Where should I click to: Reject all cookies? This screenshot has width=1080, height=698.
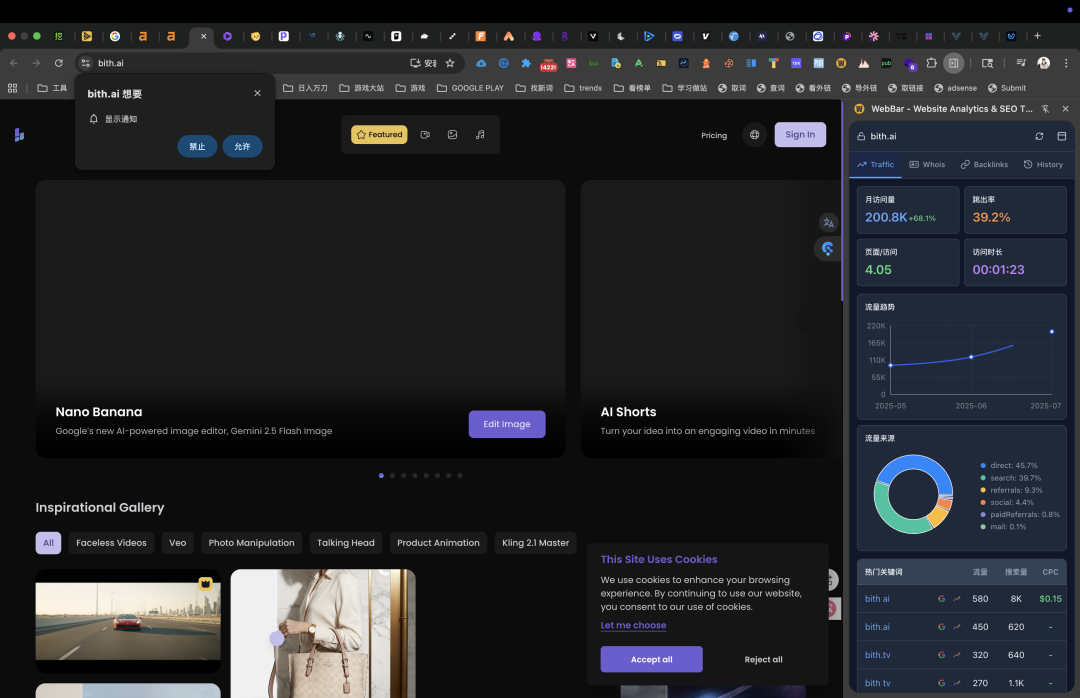click(763, 659)
